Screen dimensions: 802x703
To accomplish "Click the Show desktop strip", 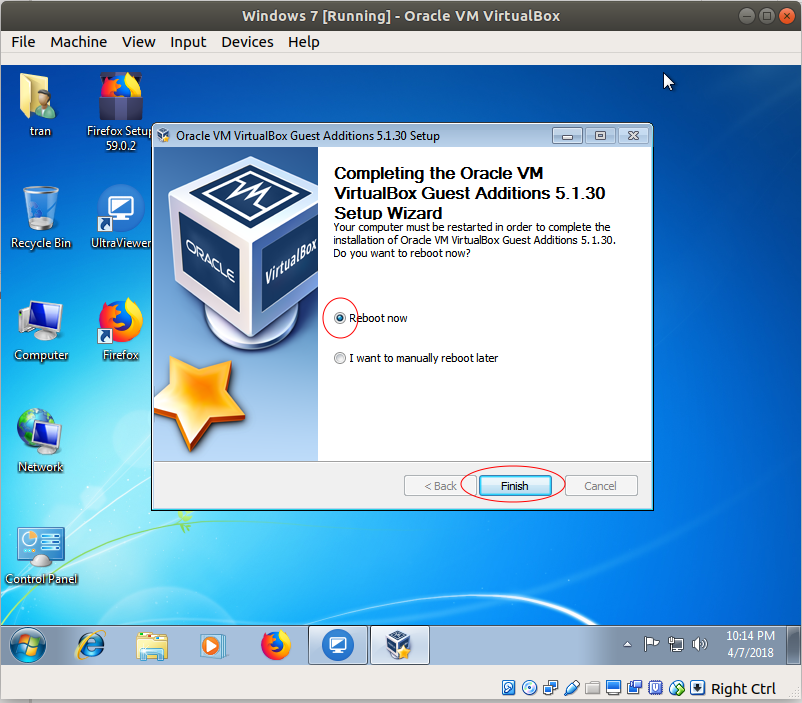I will coord(794,645).
